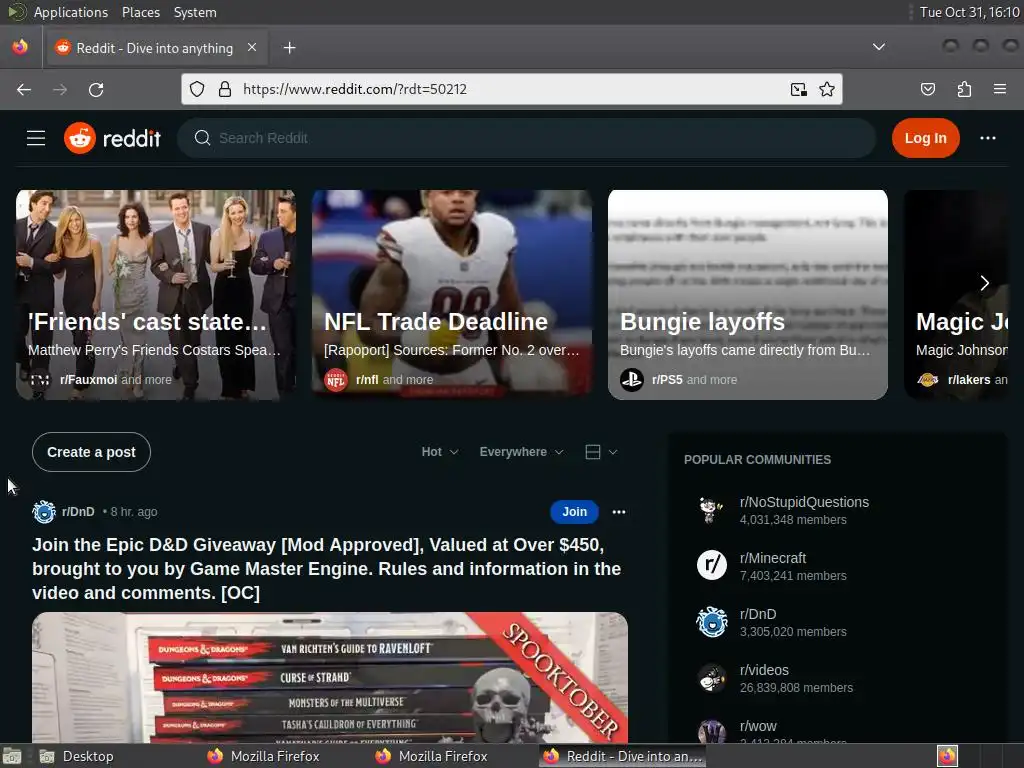
Task: Open r/DnD in Popular Communities
Action: (x=758, y=615)
